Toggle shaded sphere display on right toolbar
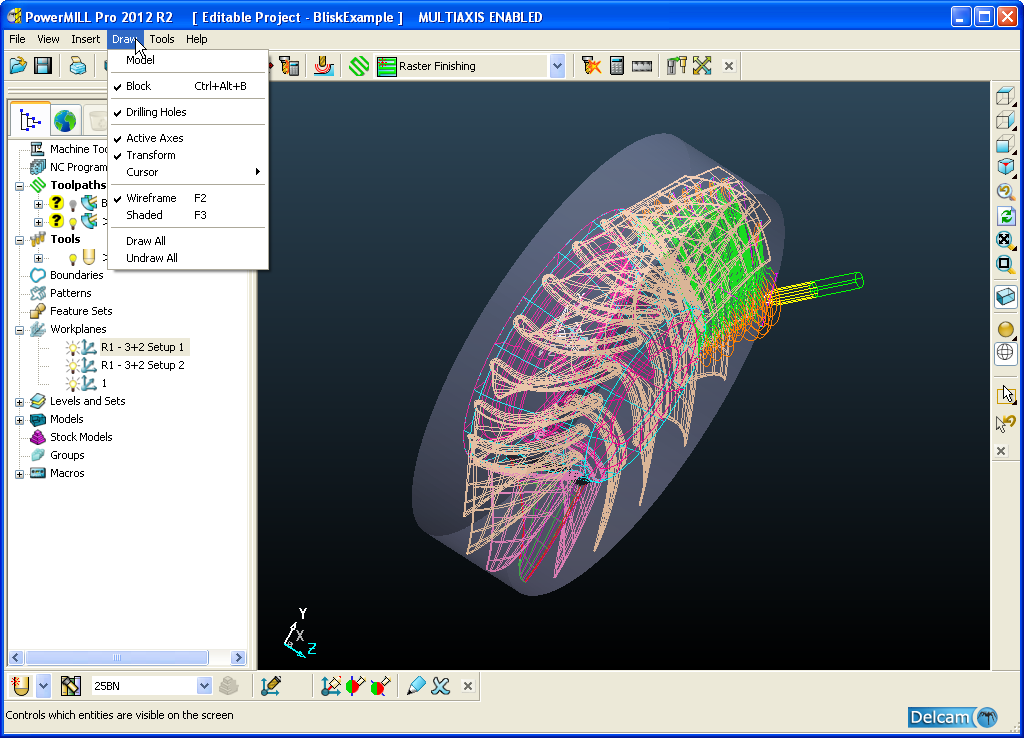The width and height of the screenshot is (1024, 738). (x=1006, y=329)
